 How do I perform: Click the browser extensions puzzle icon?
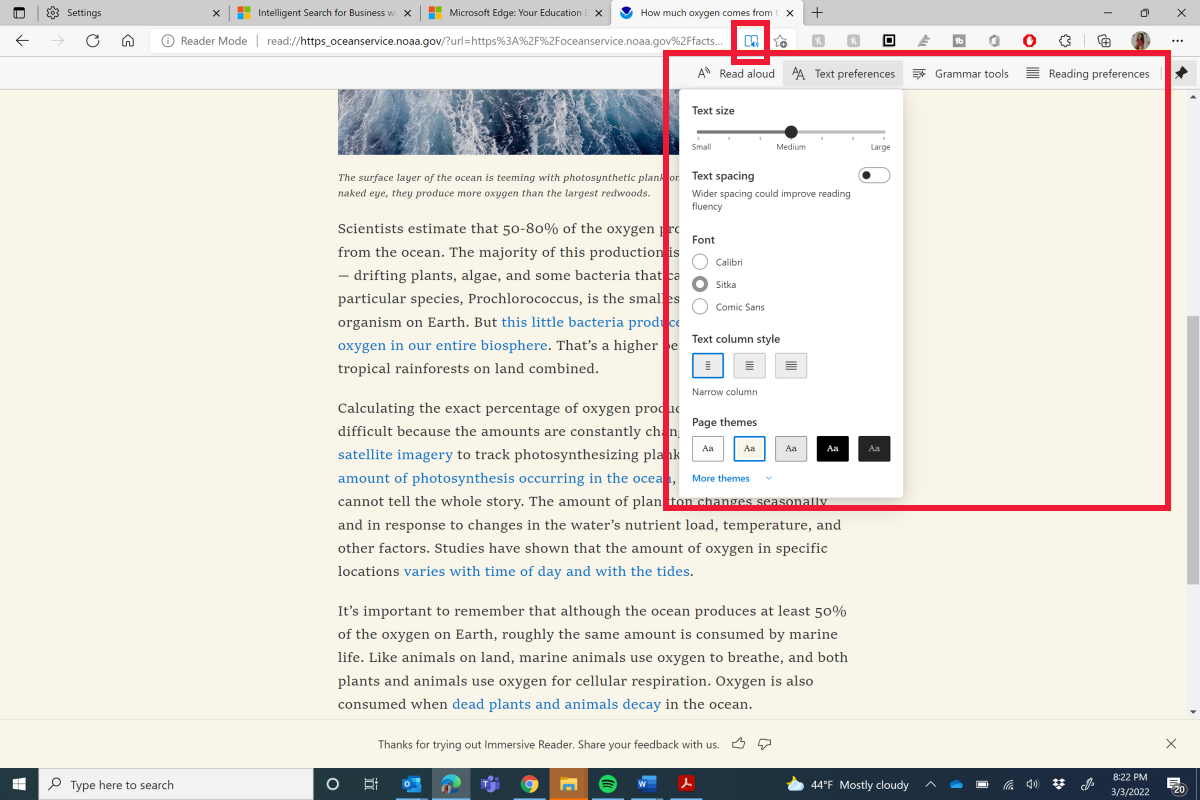pyautogui.click(x=1063, y=40)
